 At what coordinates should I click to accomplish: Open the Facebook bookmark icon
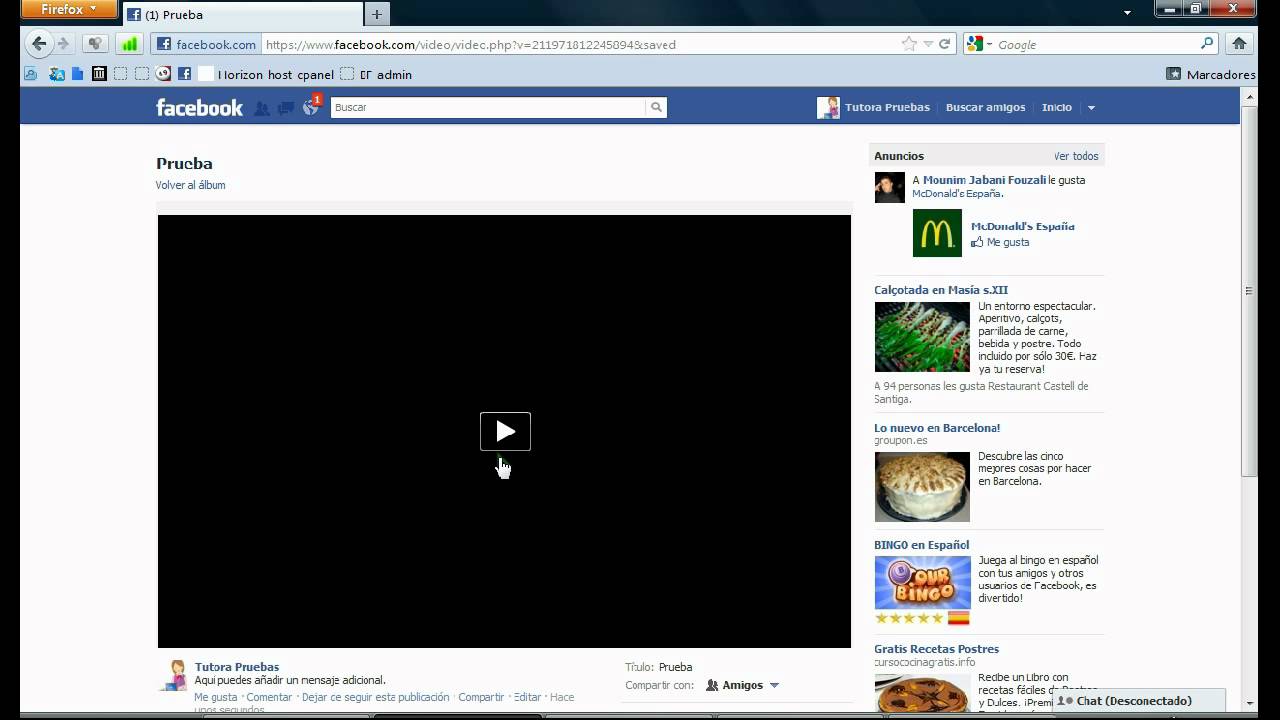[184, 74]
